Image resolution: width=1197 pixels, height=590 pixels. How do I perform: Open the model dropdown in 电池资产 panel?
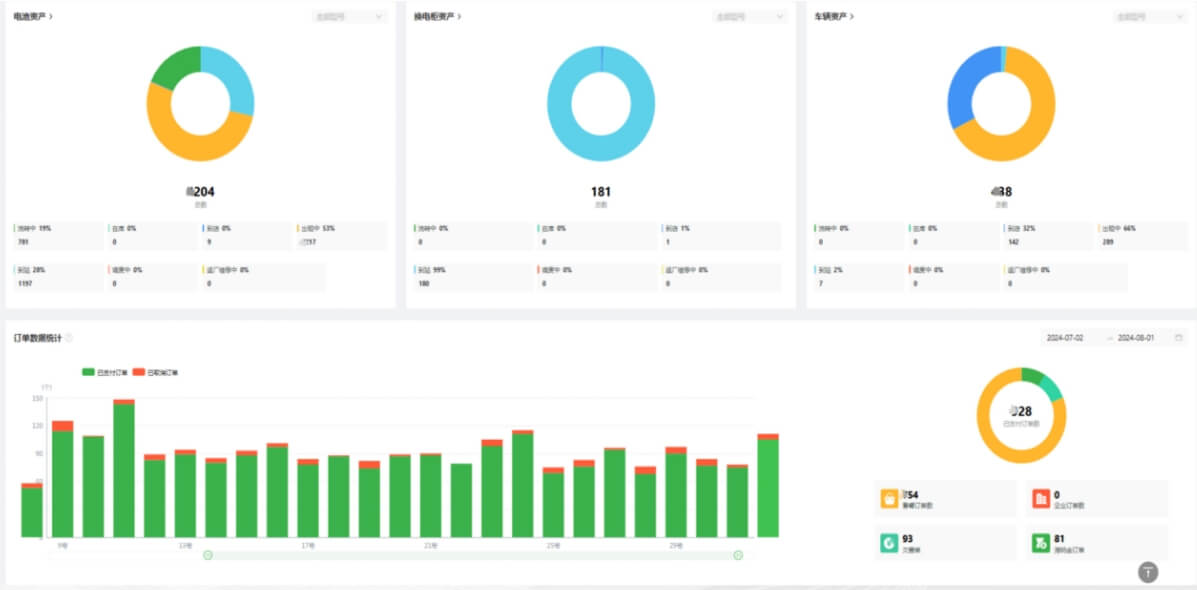click(x=348, y=17)
